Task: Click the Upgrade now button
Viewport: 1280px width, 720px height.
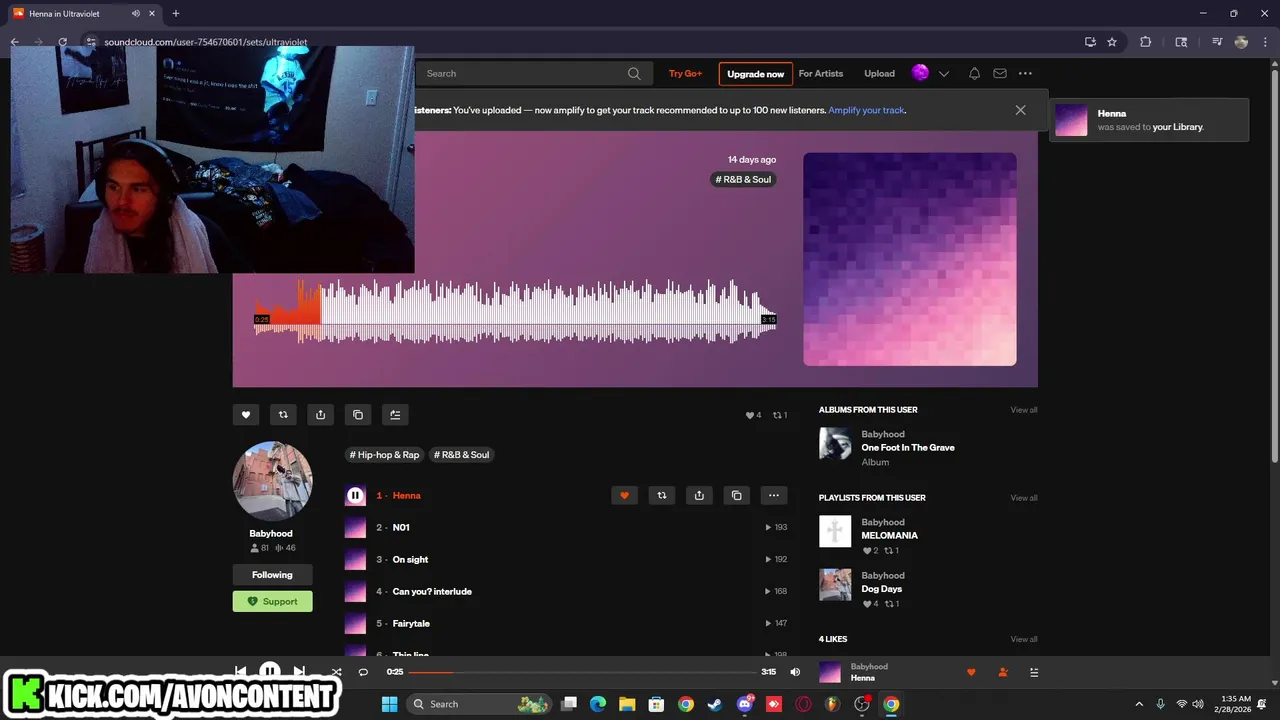Action: [755, 74]
